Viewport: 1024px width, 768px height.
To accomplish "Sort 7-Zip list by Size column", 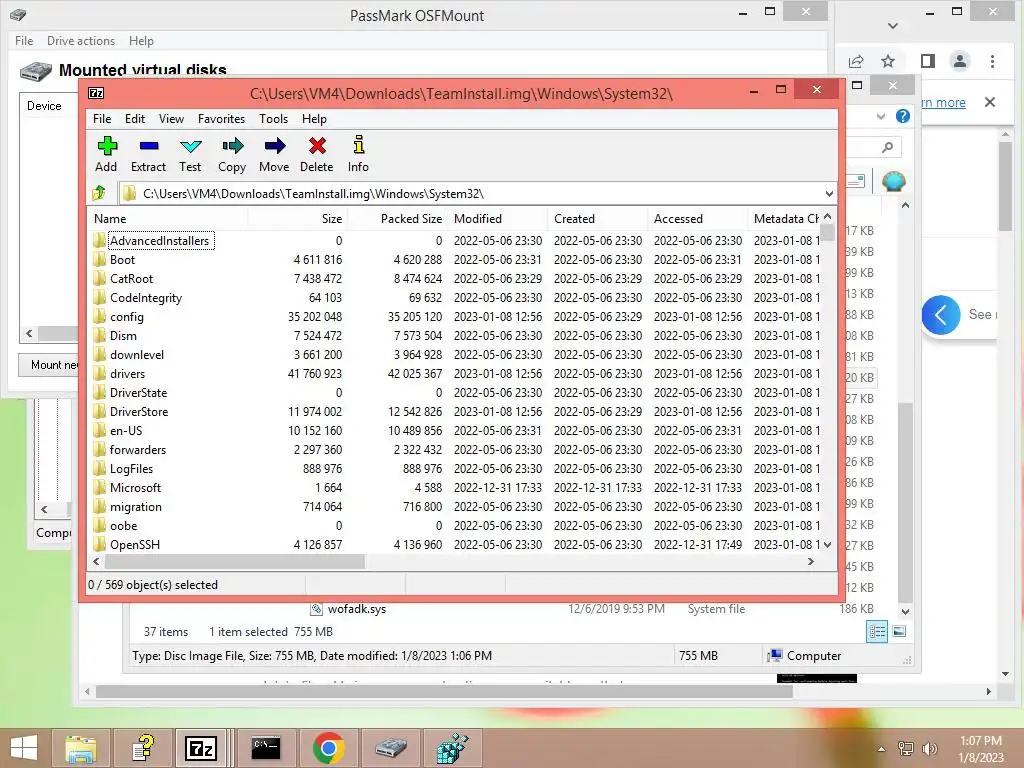I will (x=297, y=219).
